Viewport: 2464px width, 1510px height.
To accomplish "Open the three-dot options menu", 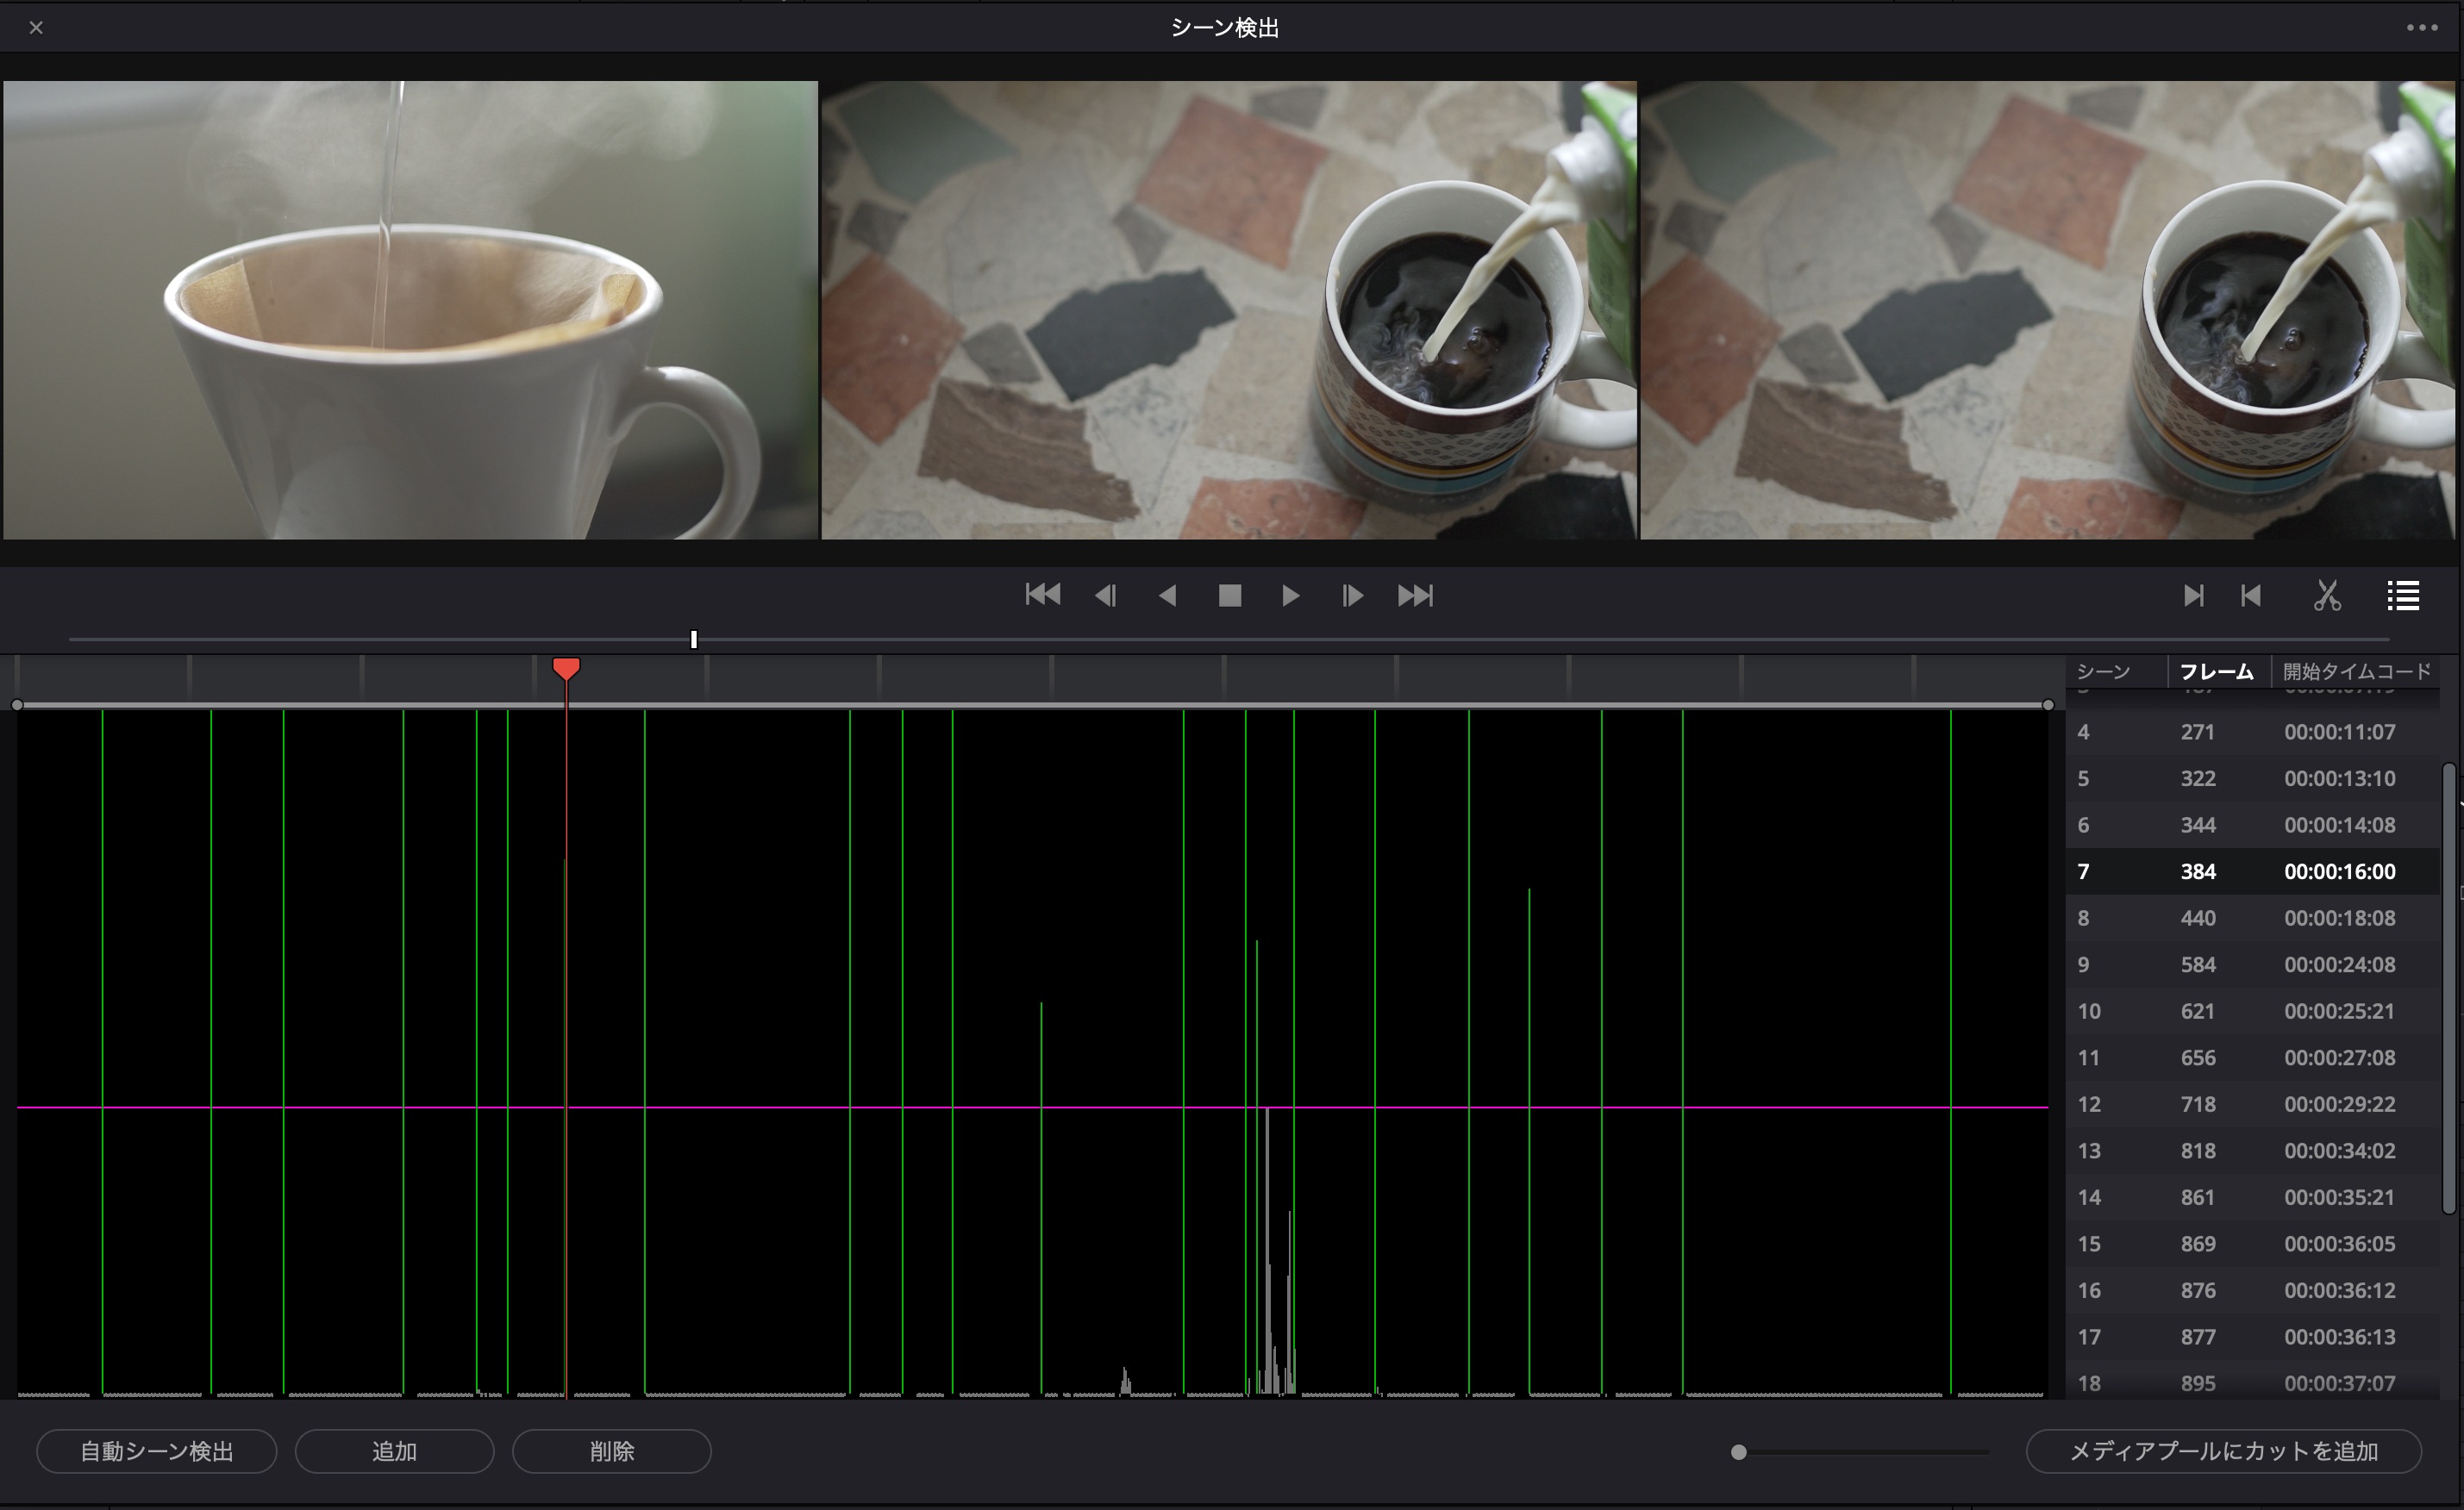I will coord(2422,28).
